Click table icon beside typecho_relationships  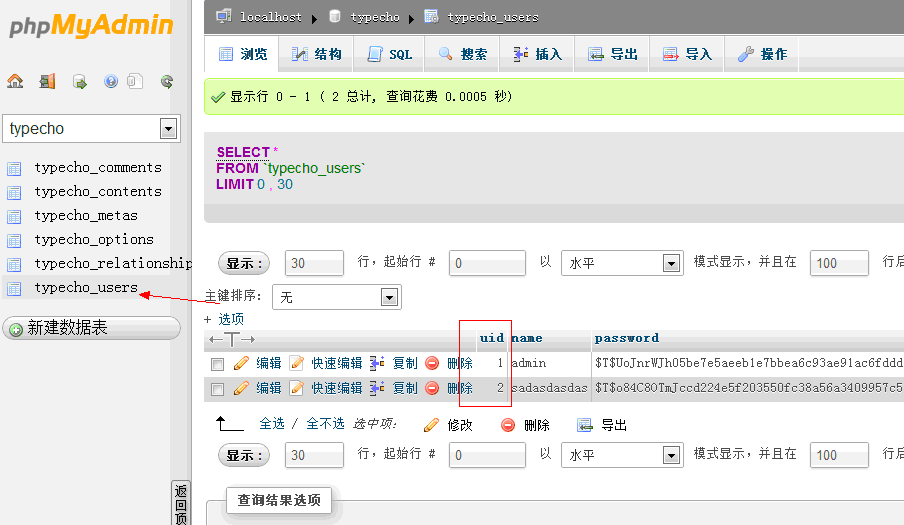coord(14,265)
